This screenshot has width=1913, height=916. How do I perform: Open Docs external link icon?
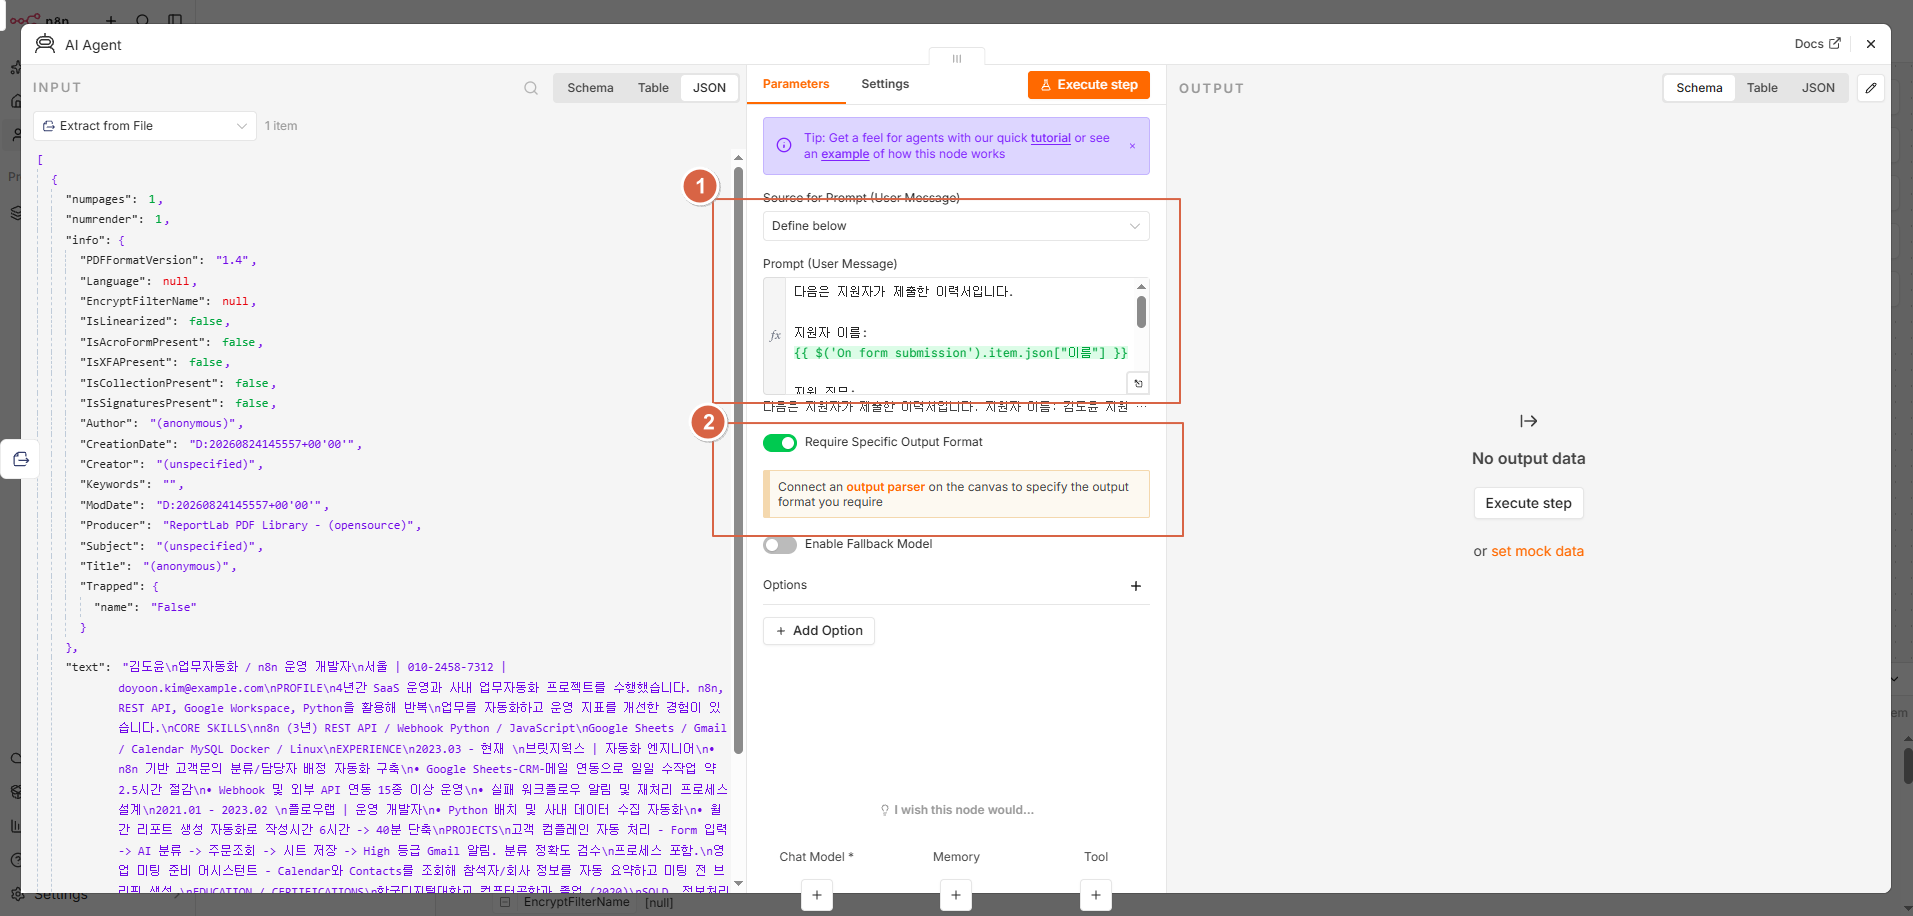[x=1834, y=44]
